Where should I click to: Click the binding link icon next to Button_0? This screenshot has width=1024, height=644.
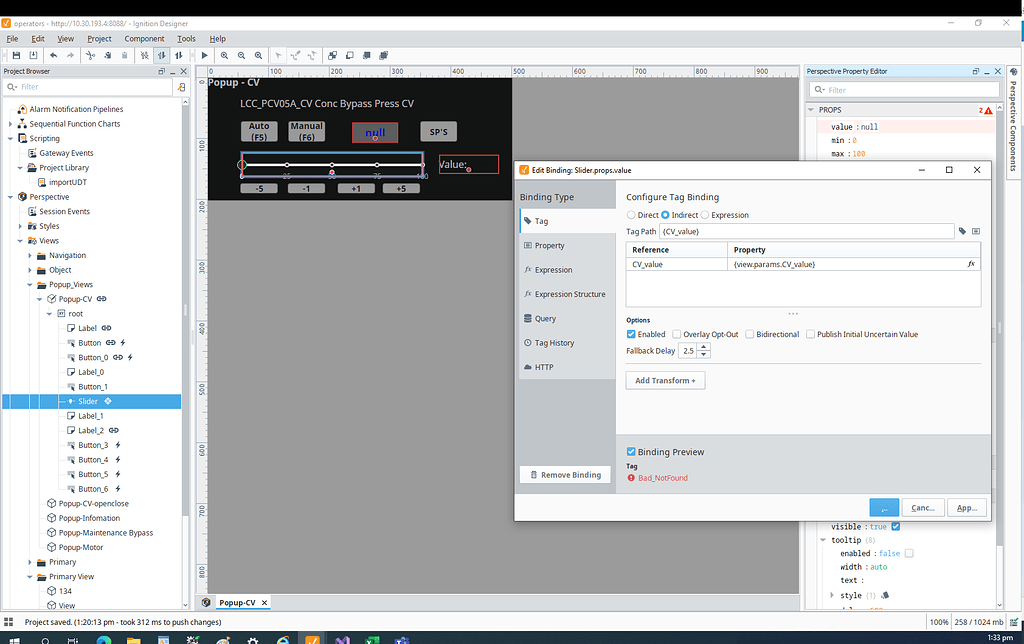(118, 357)
